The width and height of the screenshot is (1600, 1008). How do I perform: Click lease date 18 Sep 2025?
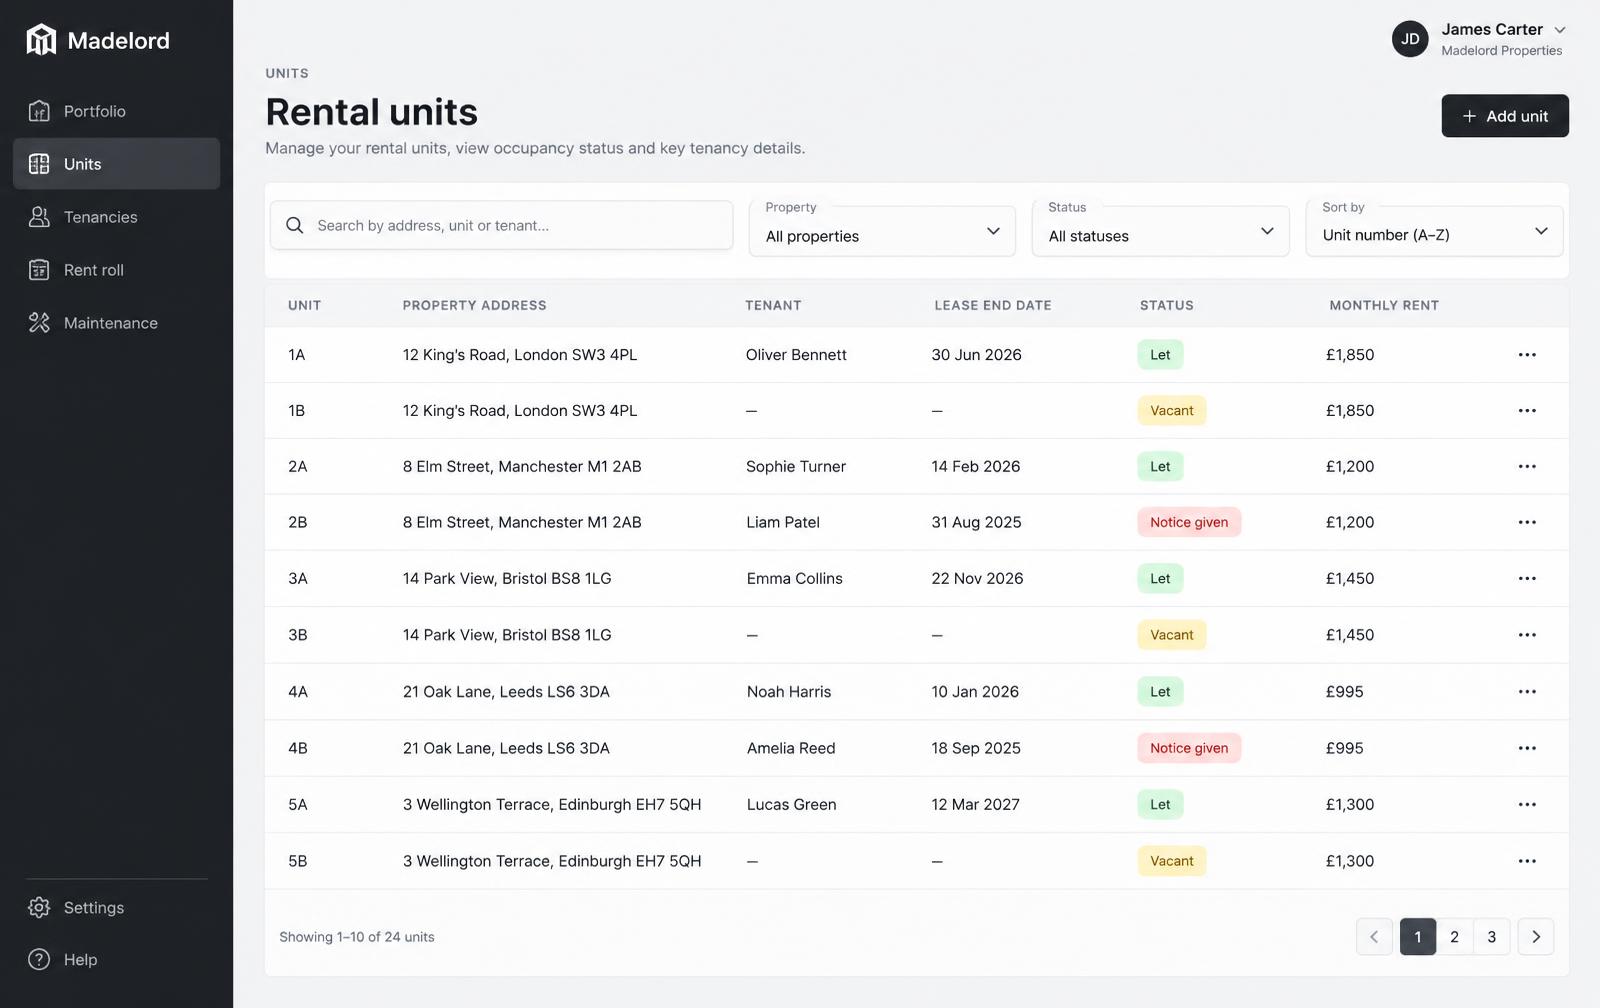coord(976,748)
